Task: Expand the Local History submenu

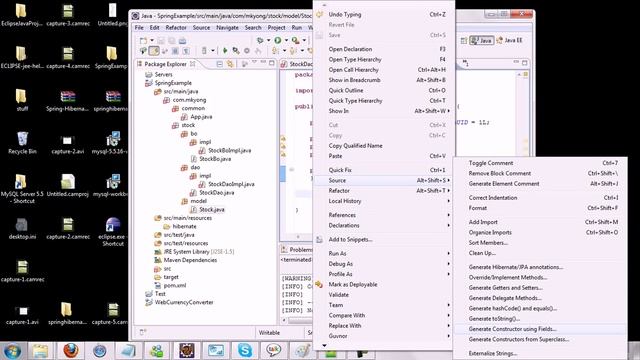Action: tap(383, 201)
